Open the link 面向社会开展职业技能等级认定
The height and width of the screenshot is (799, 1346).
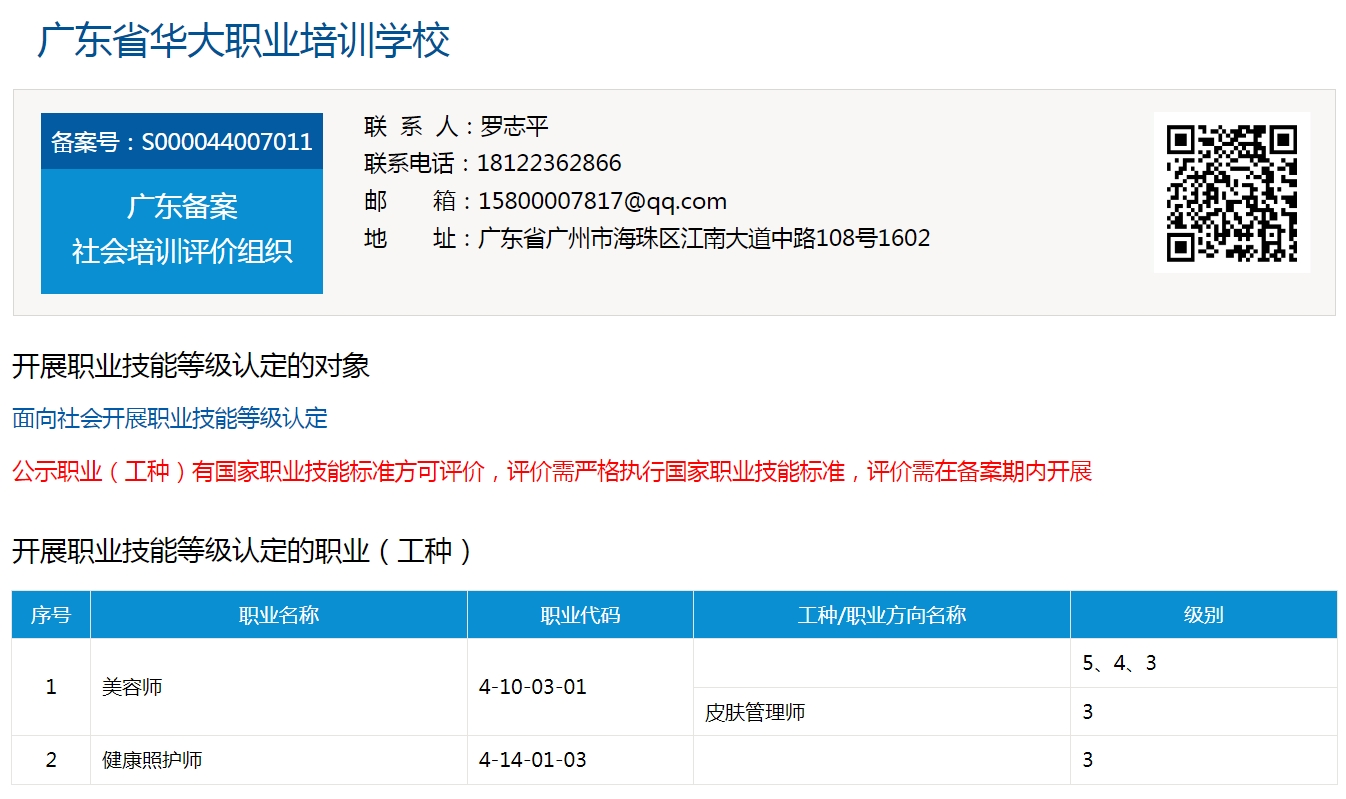coord(167,419)
